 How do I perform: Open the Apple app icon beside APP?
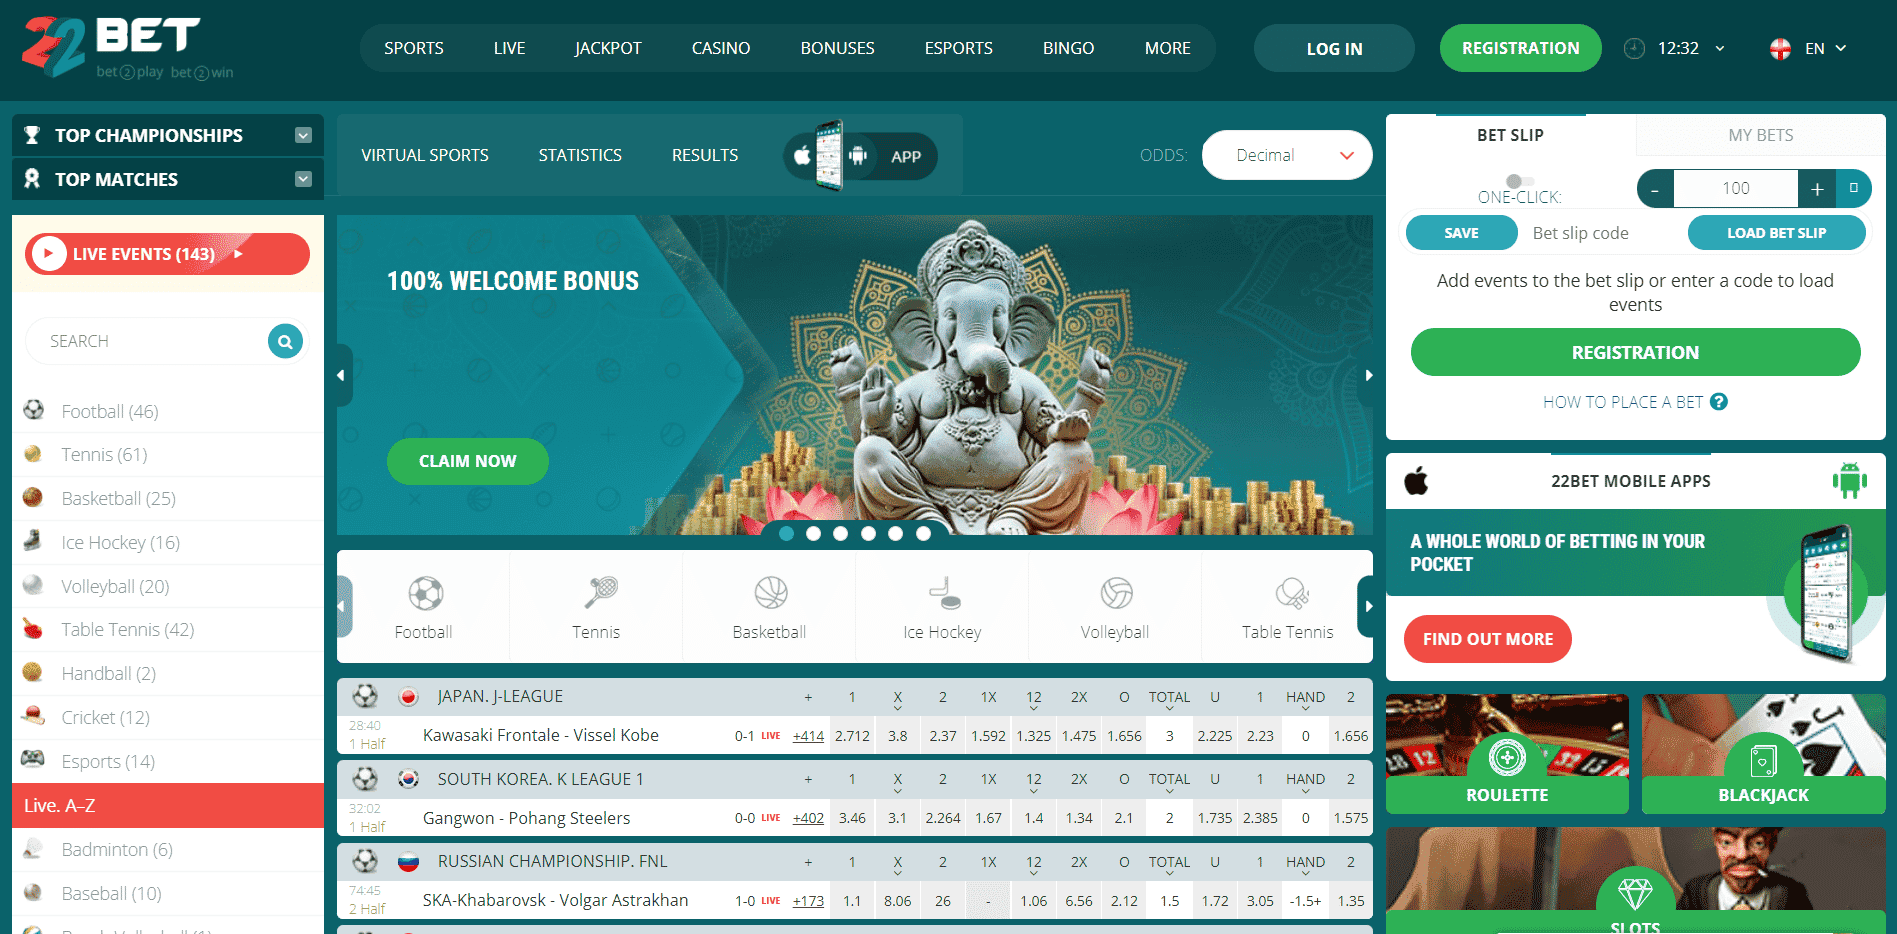pyautogui.click(x=802, y=156)
